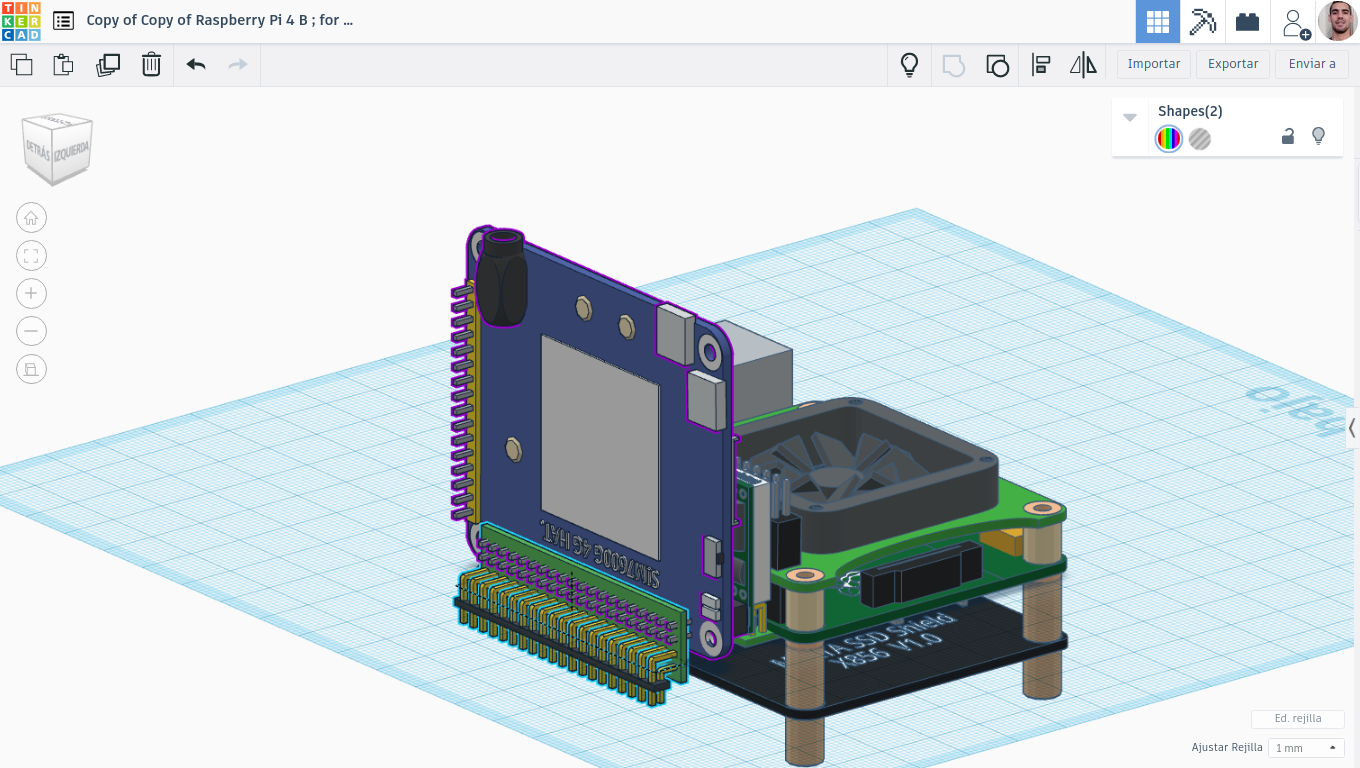The image size is (1360, 768).
Task: Select the multicolor solid swatch
Action: (1168, 139)
